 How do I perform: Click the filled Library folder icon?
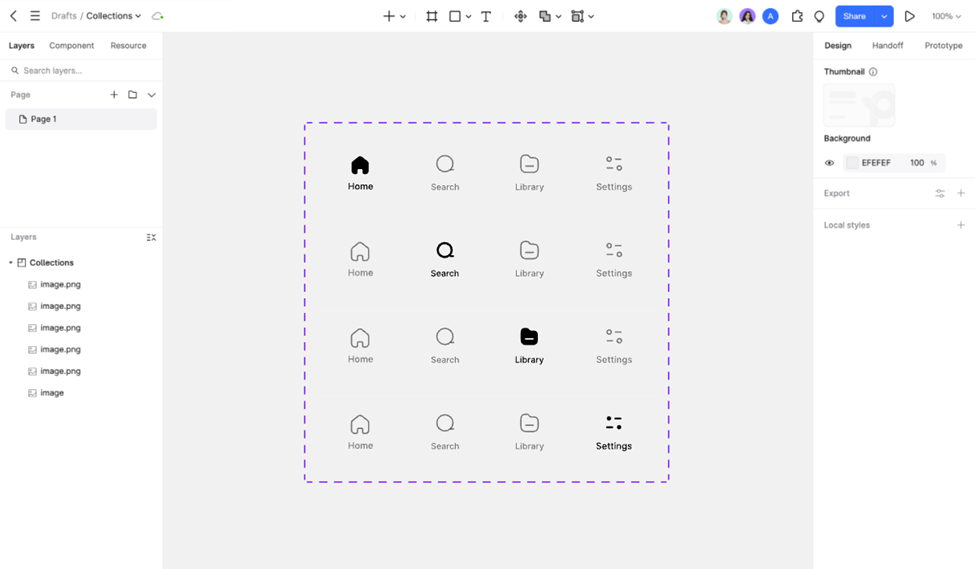point(529,336)
